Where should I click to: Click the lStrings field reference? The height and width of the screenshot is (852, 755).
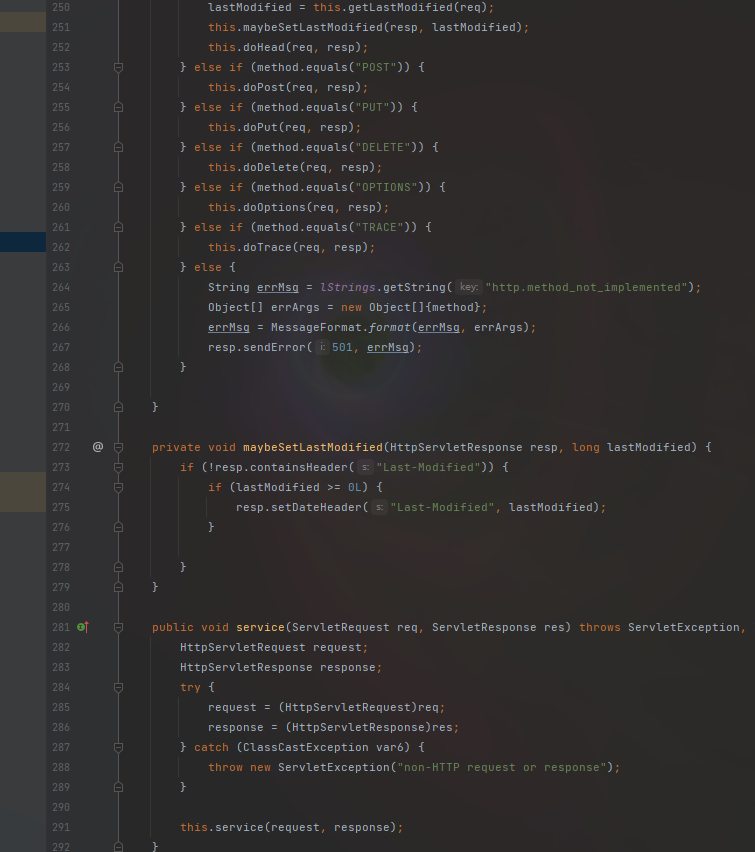pyautogui.click(x=348, y=287)
